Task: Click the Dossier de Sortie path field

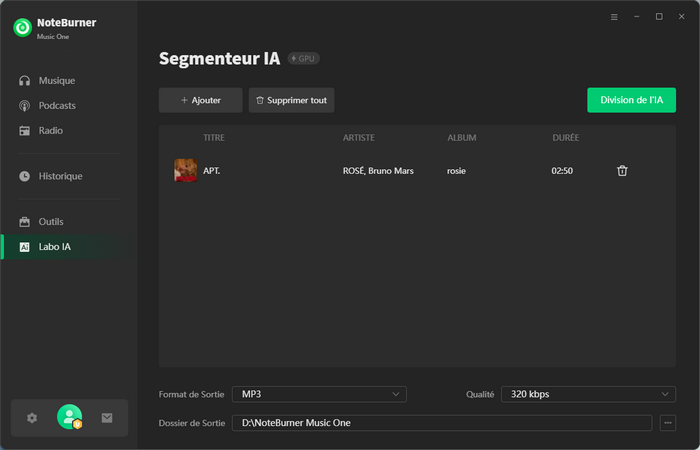Action: [x=441, y=423]
